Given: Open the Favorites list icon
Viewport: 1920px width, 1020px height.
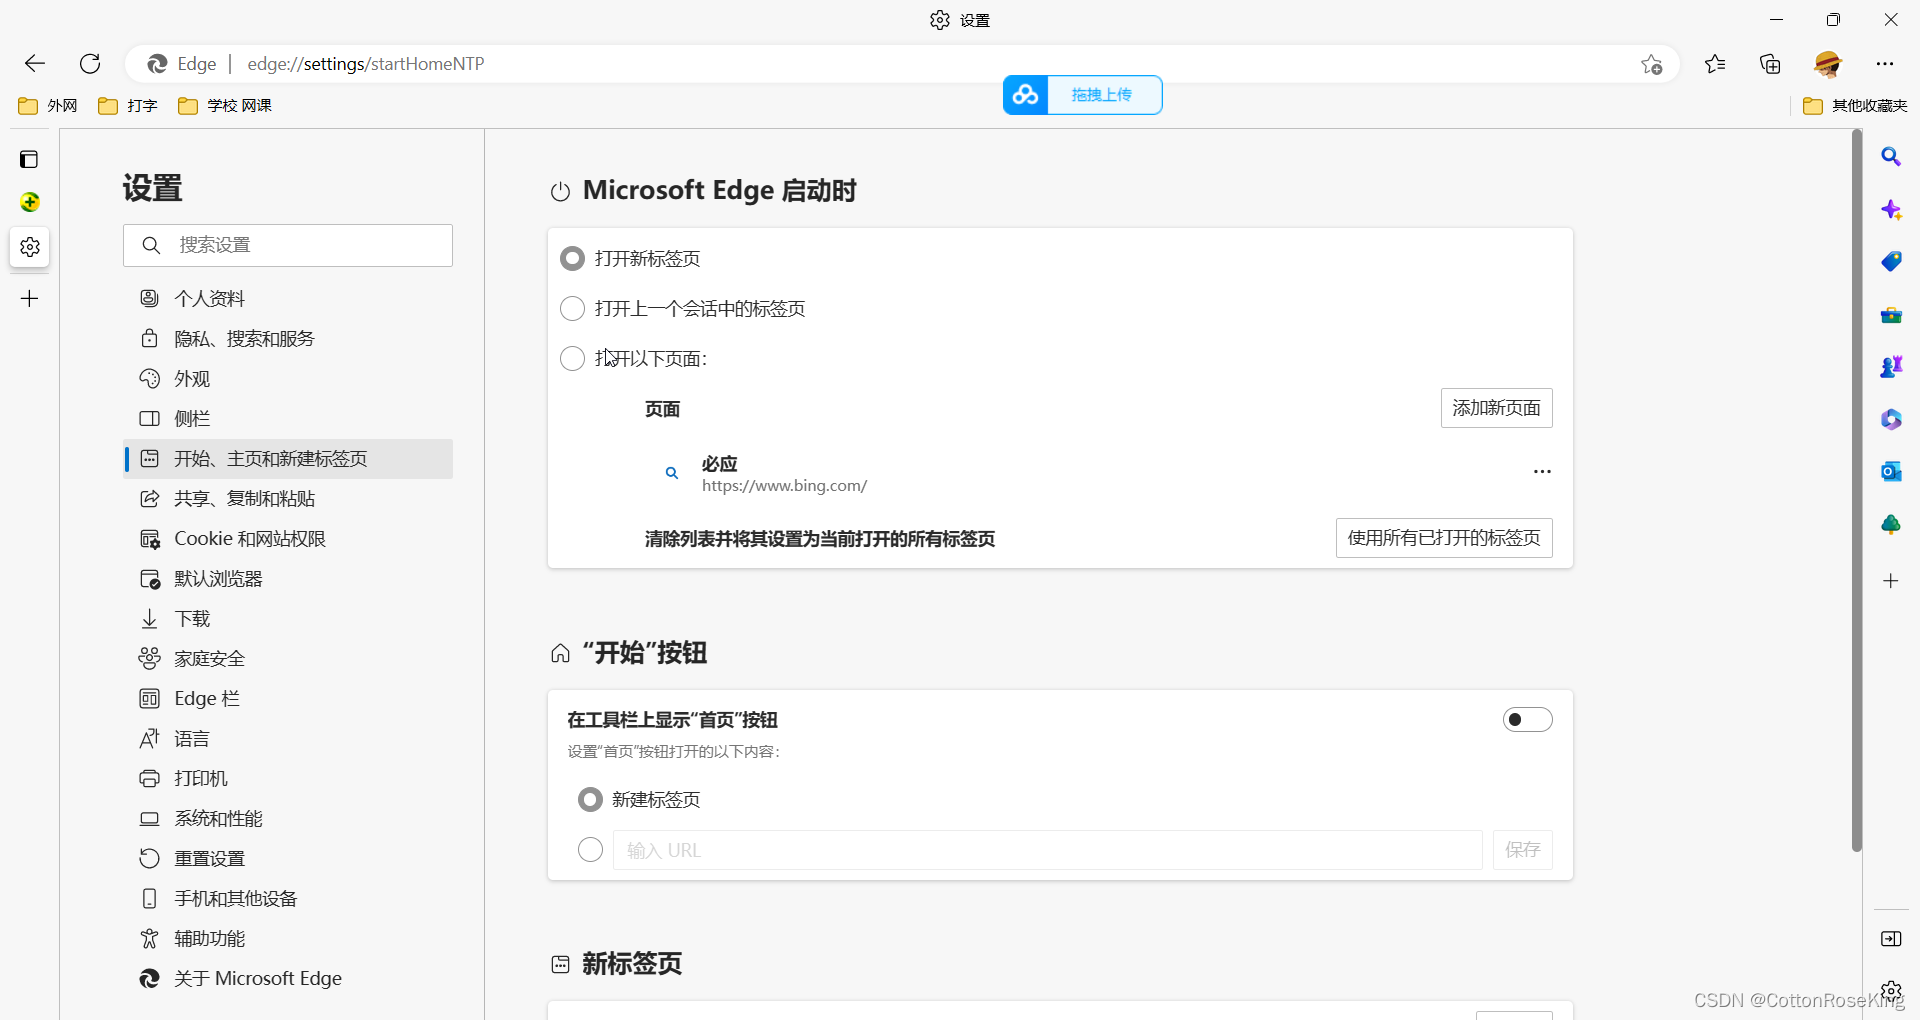Looking at the screenshot, I should (x=1715, y=64).
